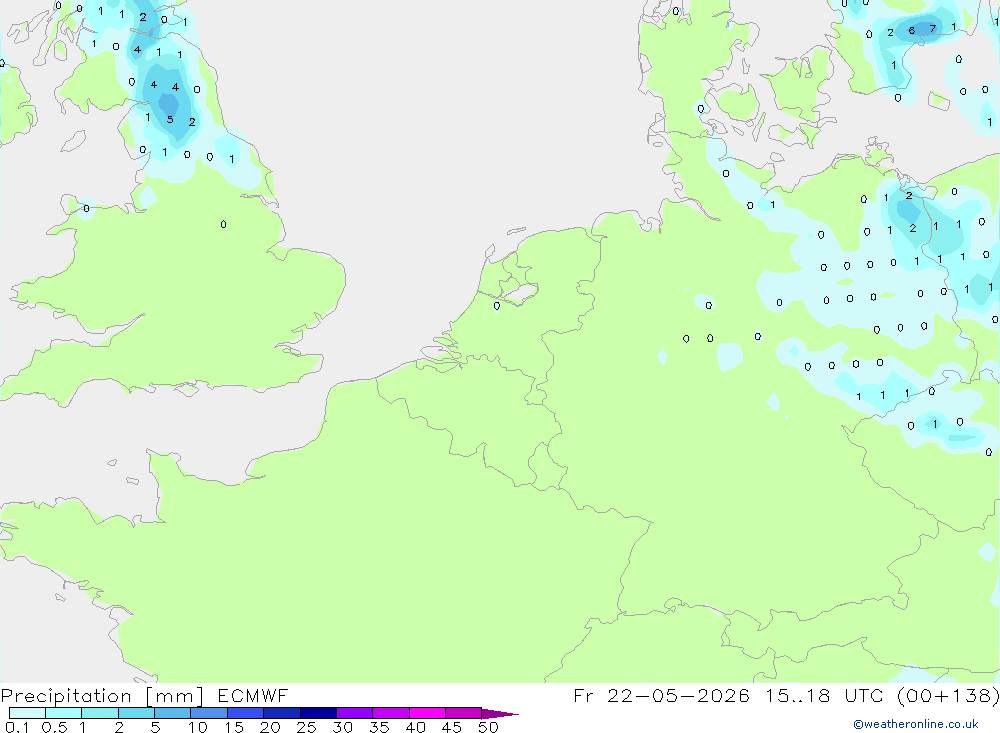Select the 35–40 mm violet legend swatch

click(391, 713)
